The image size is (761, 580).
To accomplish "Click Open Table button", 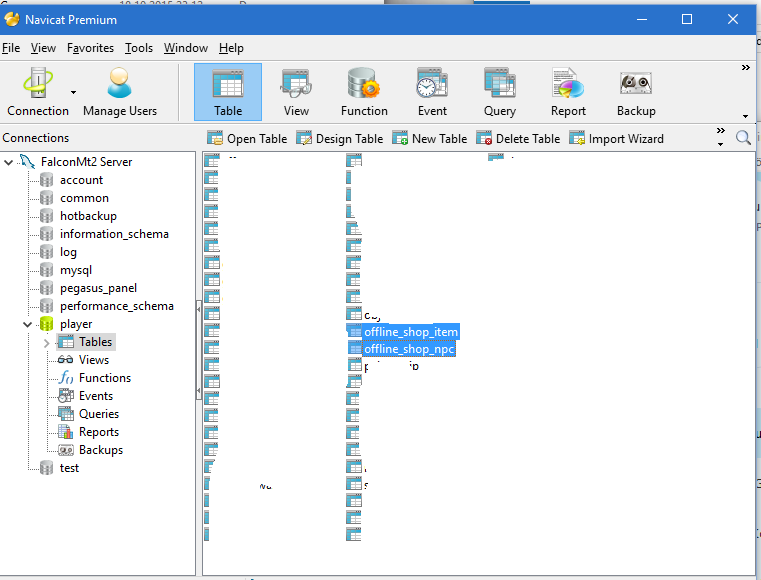I will tap(247, 139).
